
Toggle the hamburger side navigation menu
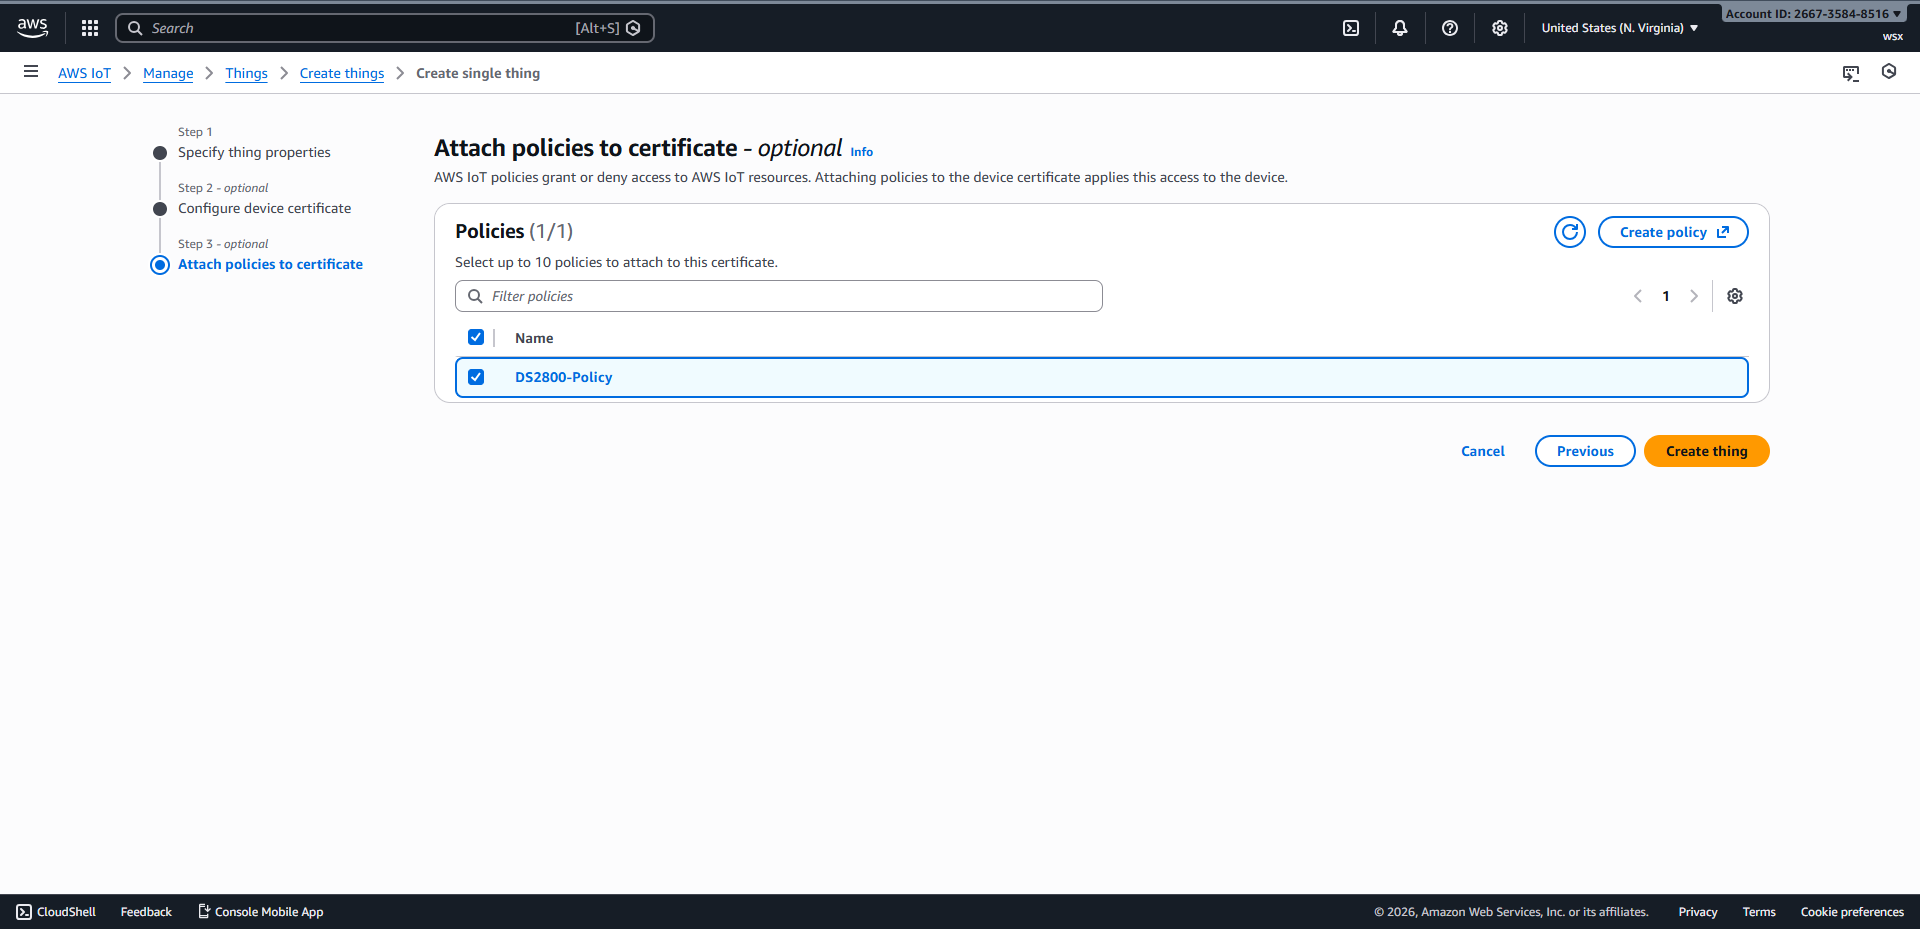point(31,72)
